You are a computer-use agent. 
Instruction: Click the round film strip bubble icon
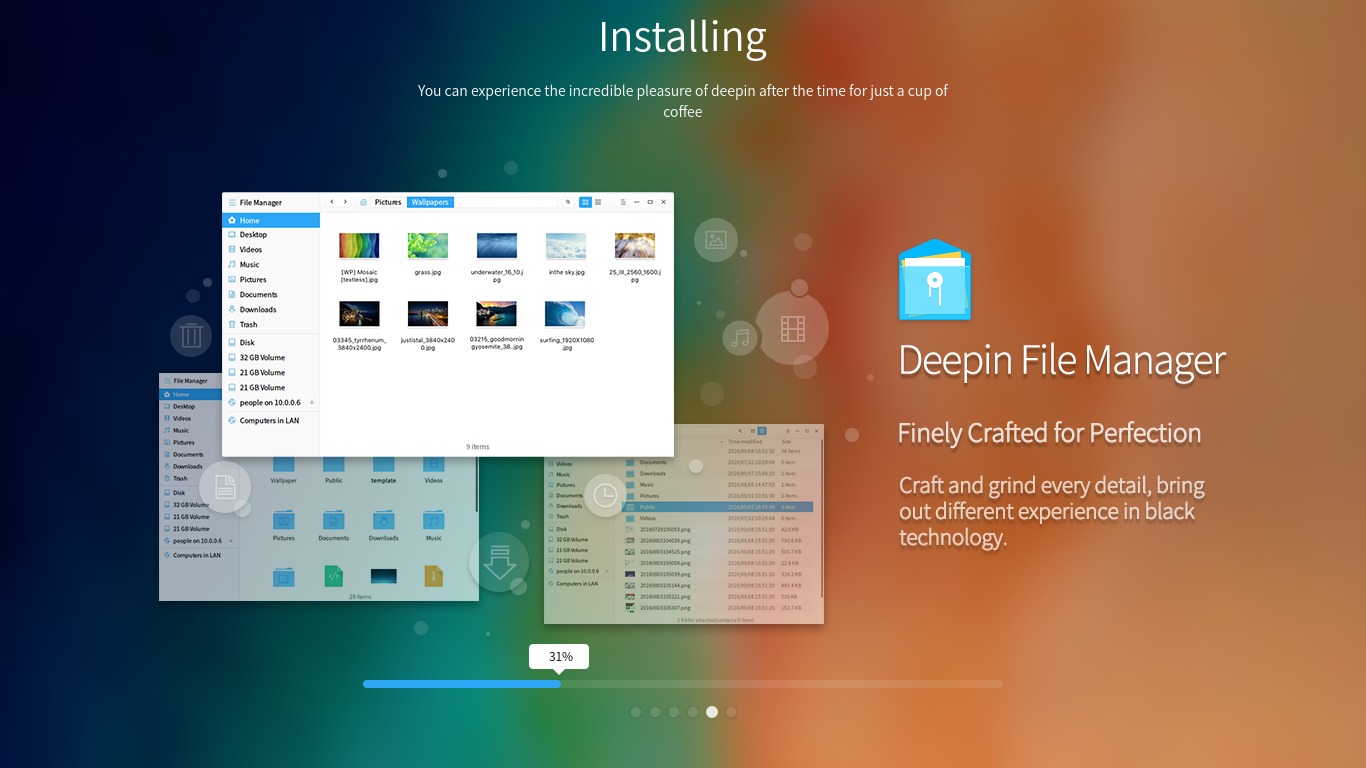coord(793,328)
